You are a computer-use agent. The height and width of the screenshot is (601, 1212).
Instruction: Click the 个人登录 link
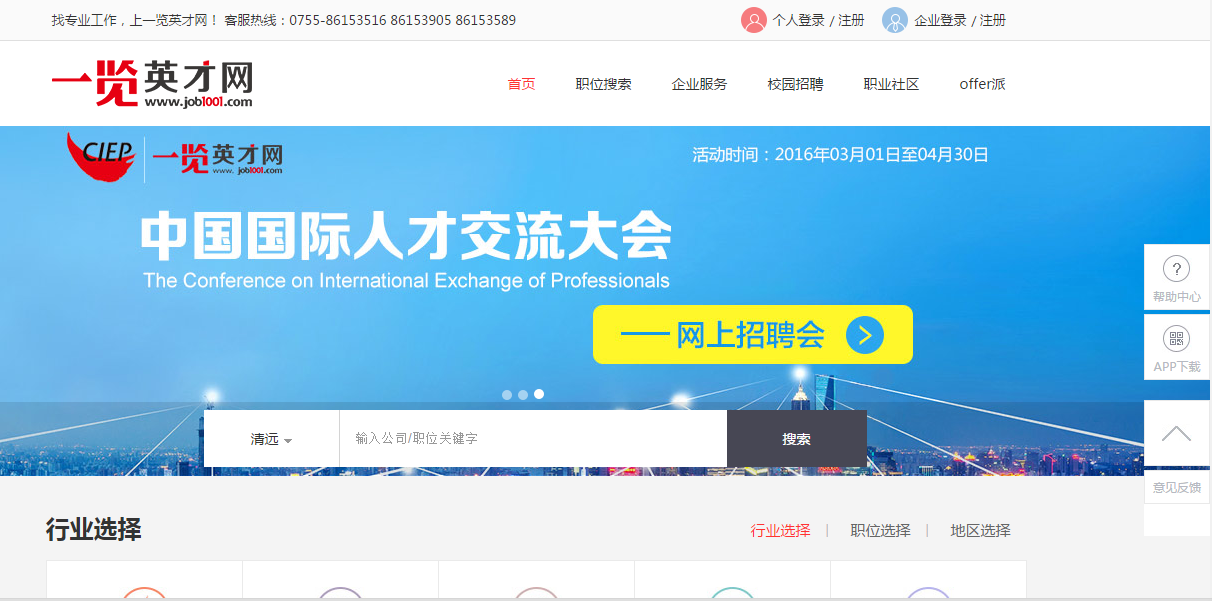[x=798, y=20]
